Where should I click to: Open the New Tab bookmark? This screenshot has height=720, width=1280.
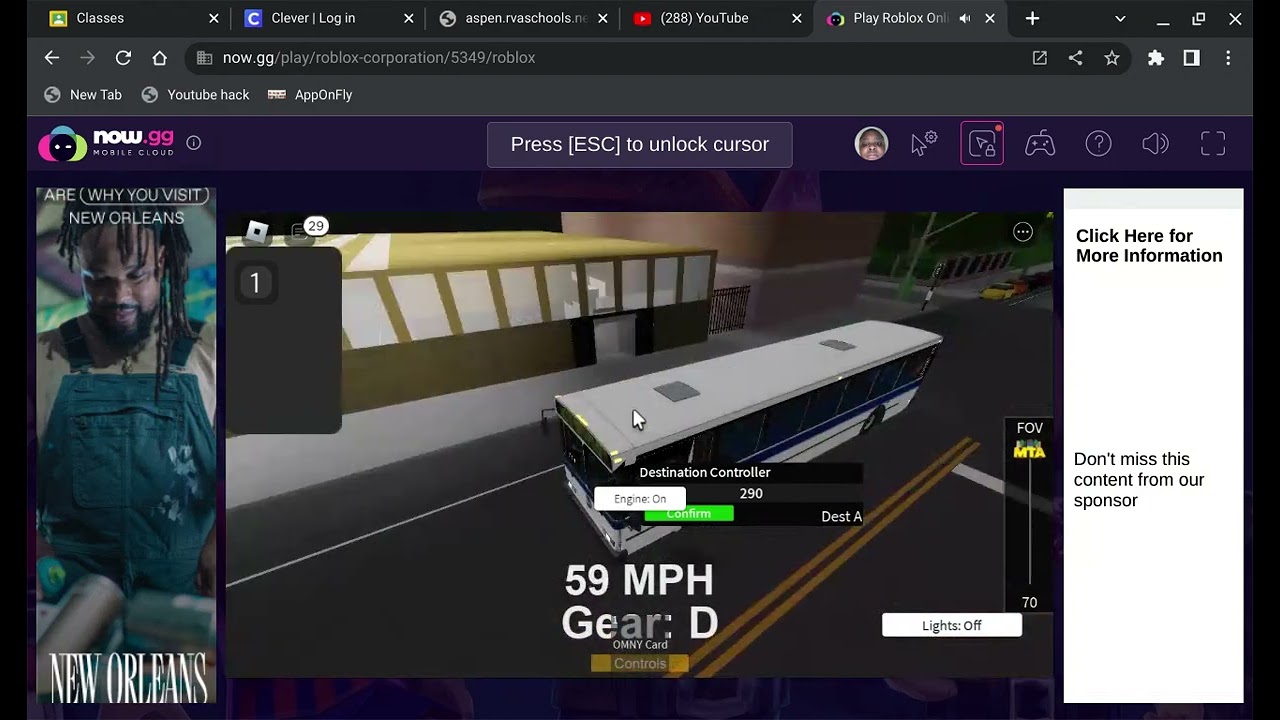click(83, 95)
